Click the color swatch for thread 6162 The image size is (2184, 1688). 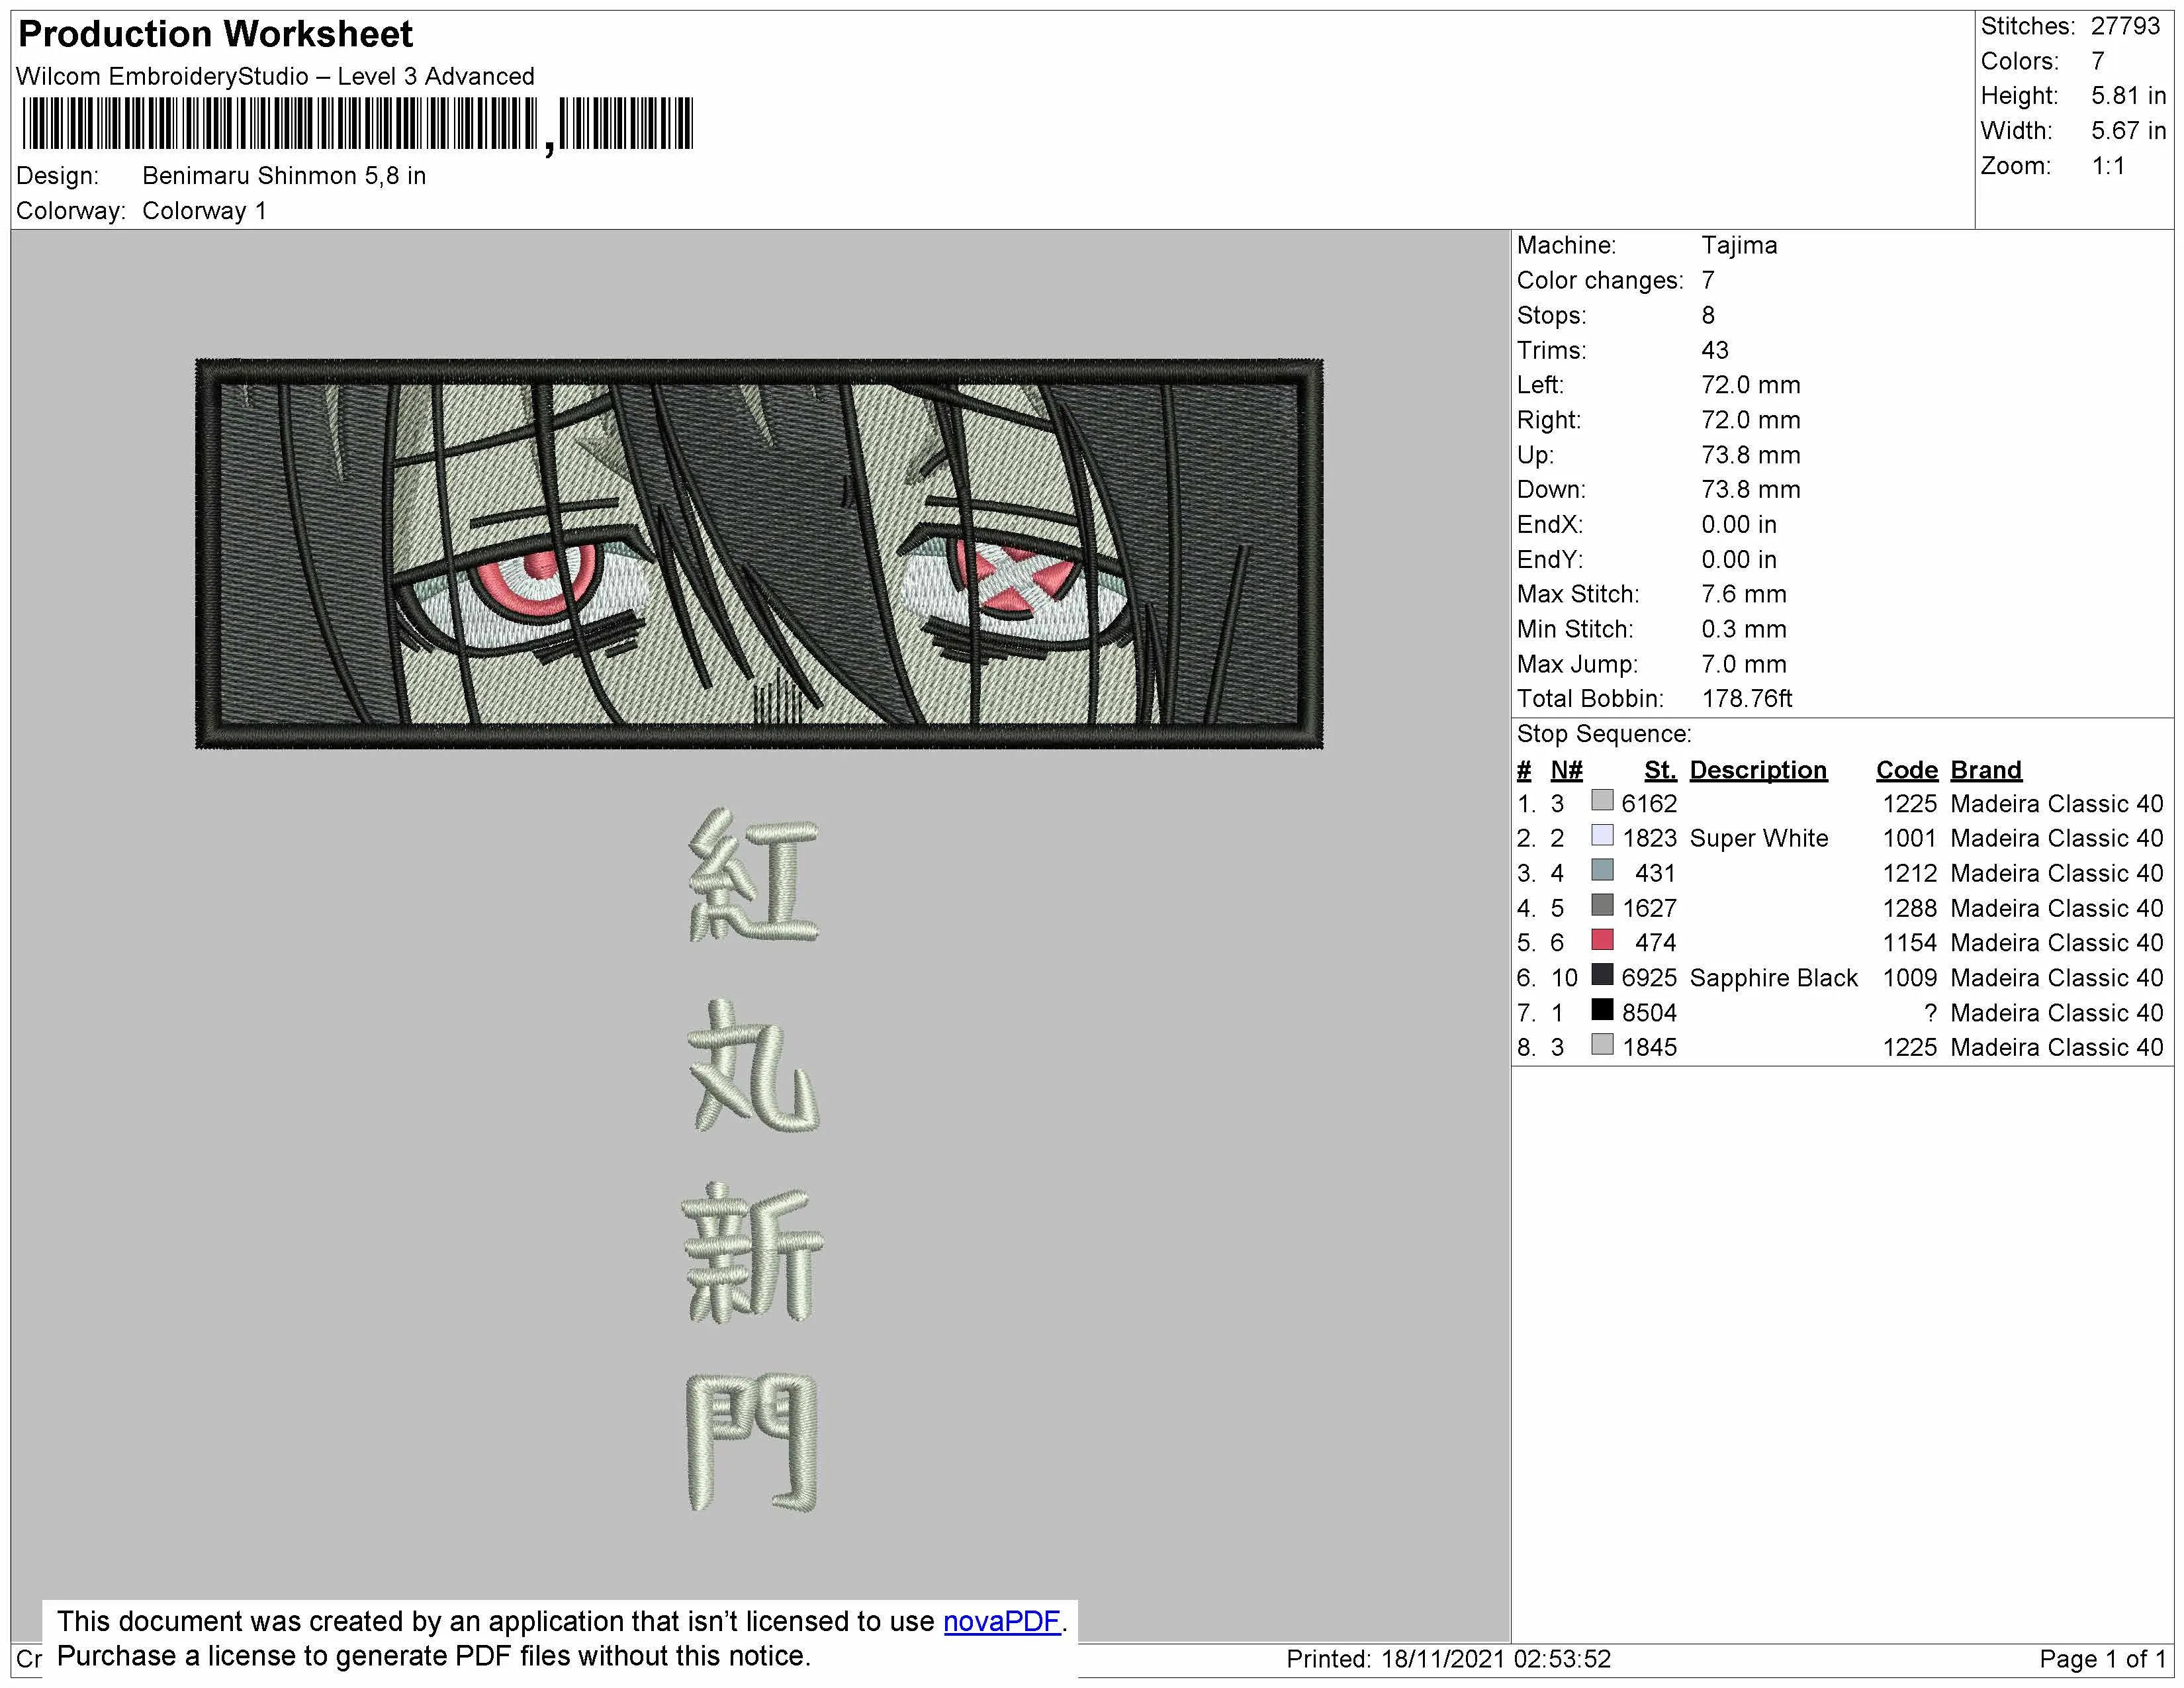(1602, 800)
